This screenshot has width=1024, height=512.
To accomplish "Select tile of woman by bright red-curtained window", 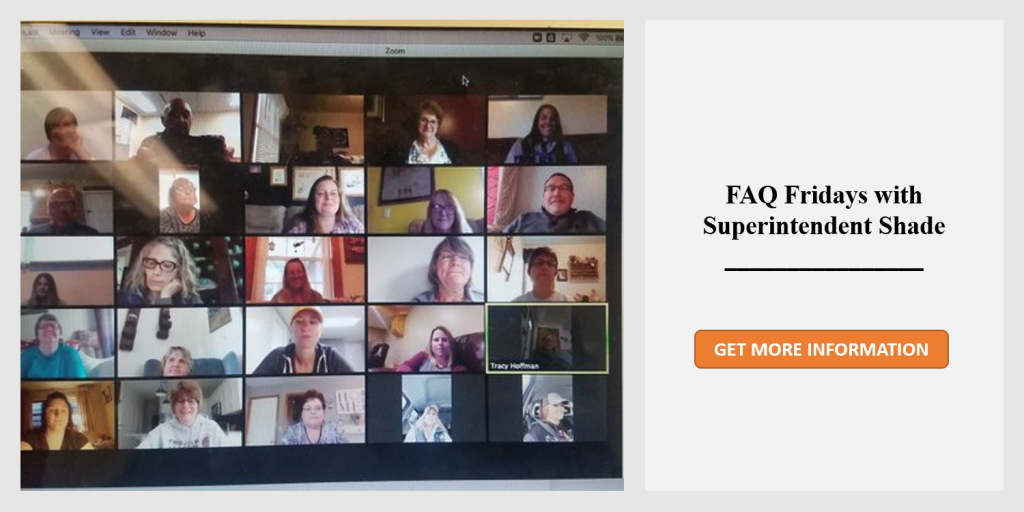I will 305,270.
